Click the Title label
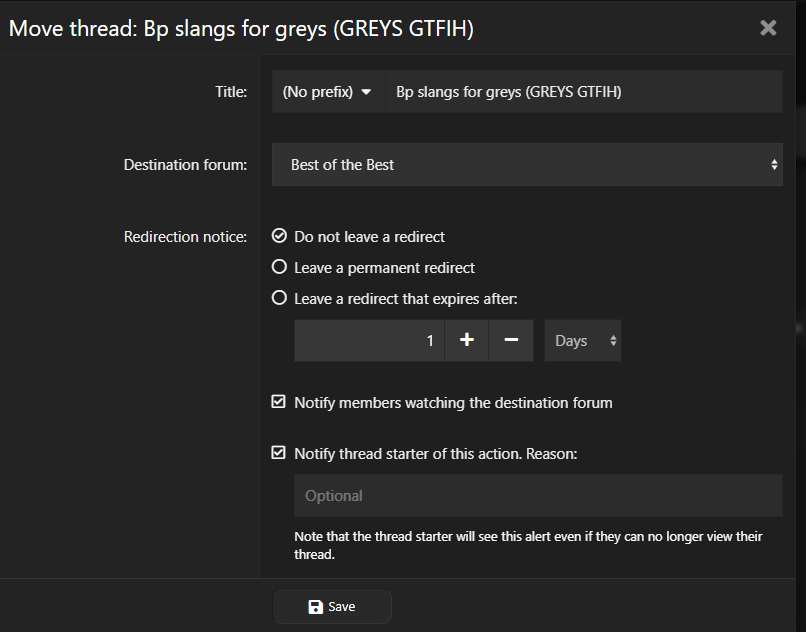Viewport: 806px width, 632px height. coord(231,92)
